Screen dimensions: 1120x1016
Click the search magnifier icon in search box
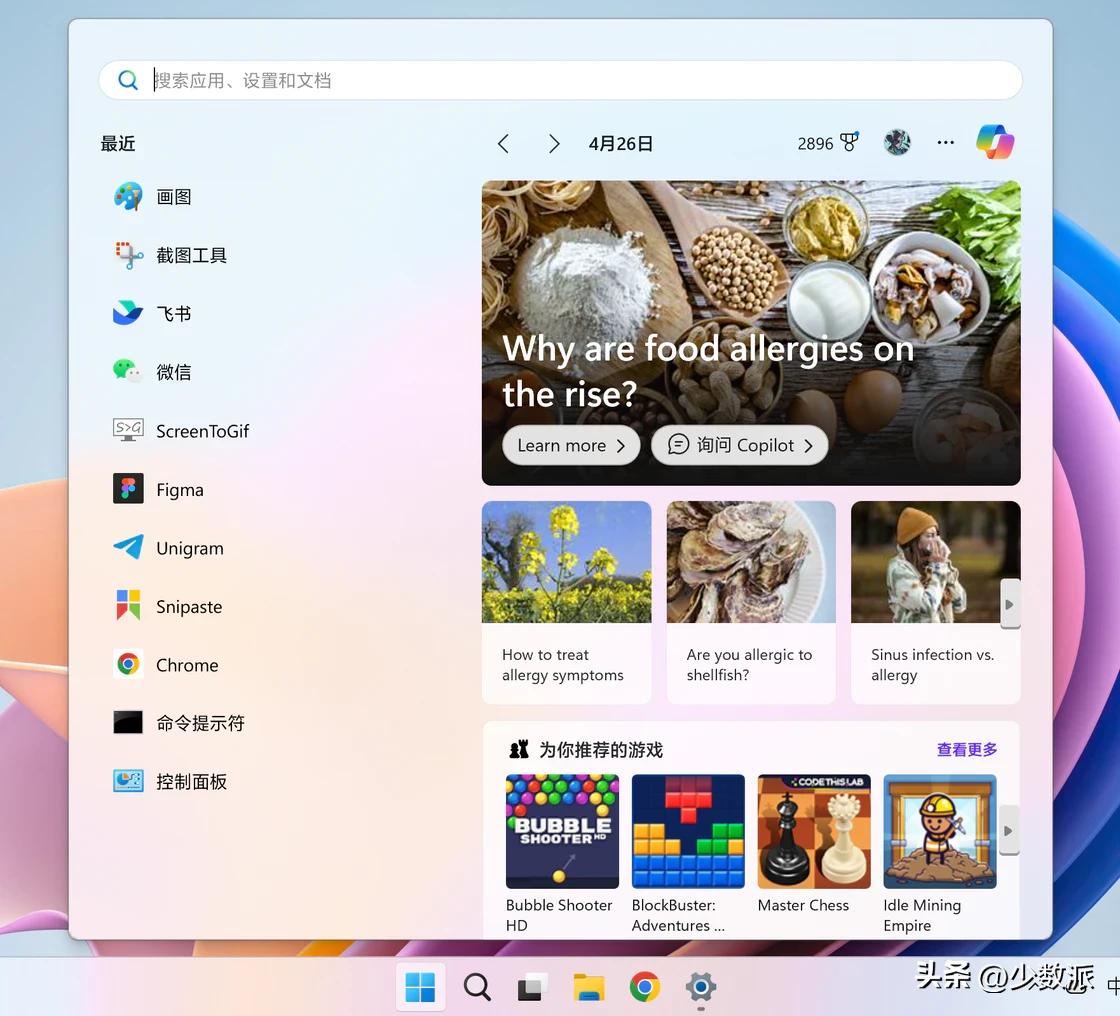coord(128,80)
